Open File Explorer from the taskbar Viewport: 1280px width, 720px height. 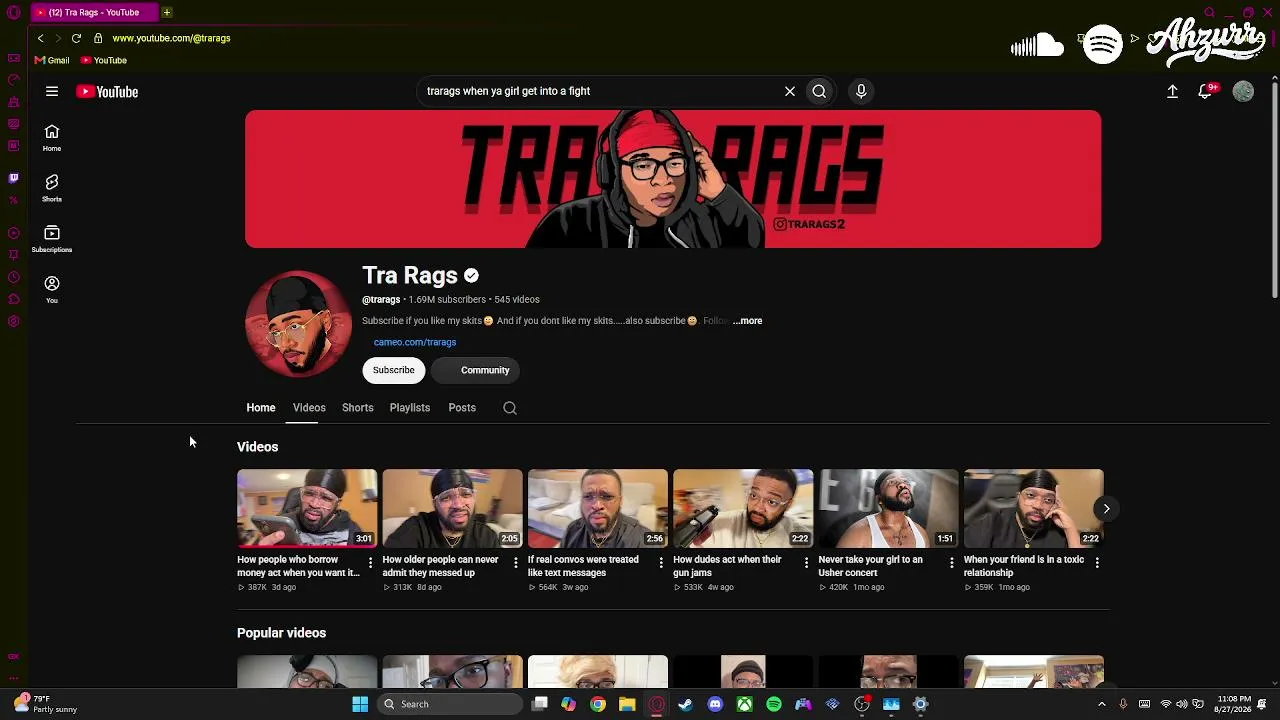tap(627, 704)
